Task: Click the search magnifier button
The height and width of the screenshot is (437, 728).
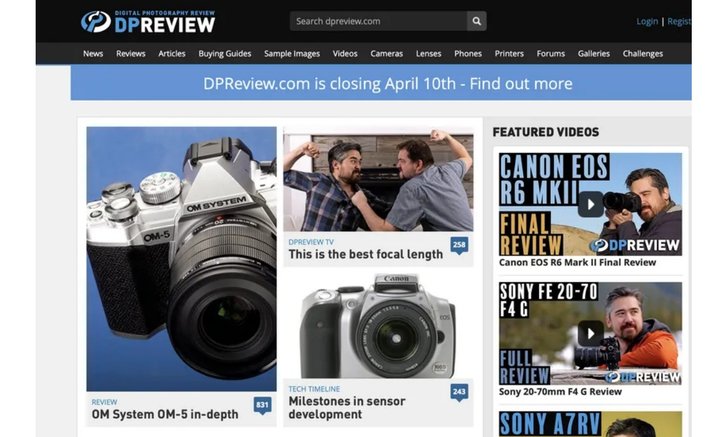Action: point(476,21)
